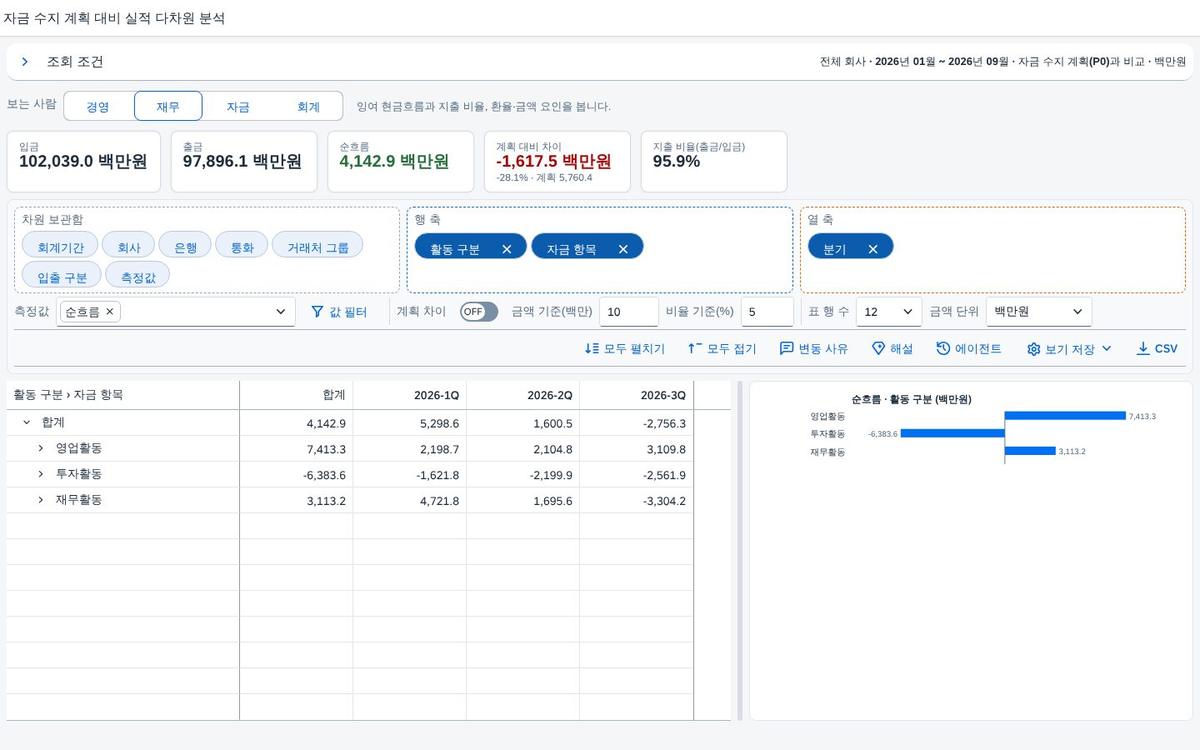Select the 재무활동 chart bar
1200x750 pixels.
pyautogui.click(x=1030, y=451)
